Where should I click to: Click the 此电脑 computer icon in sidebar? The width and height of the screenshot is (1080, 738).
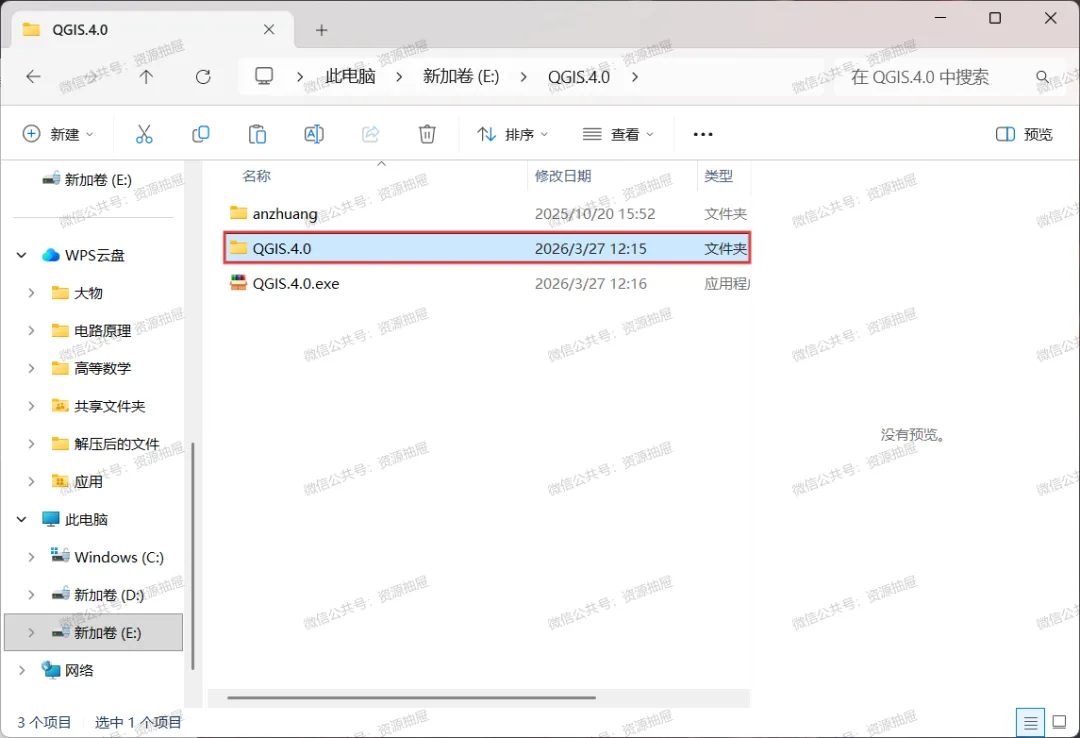(50, 519)
